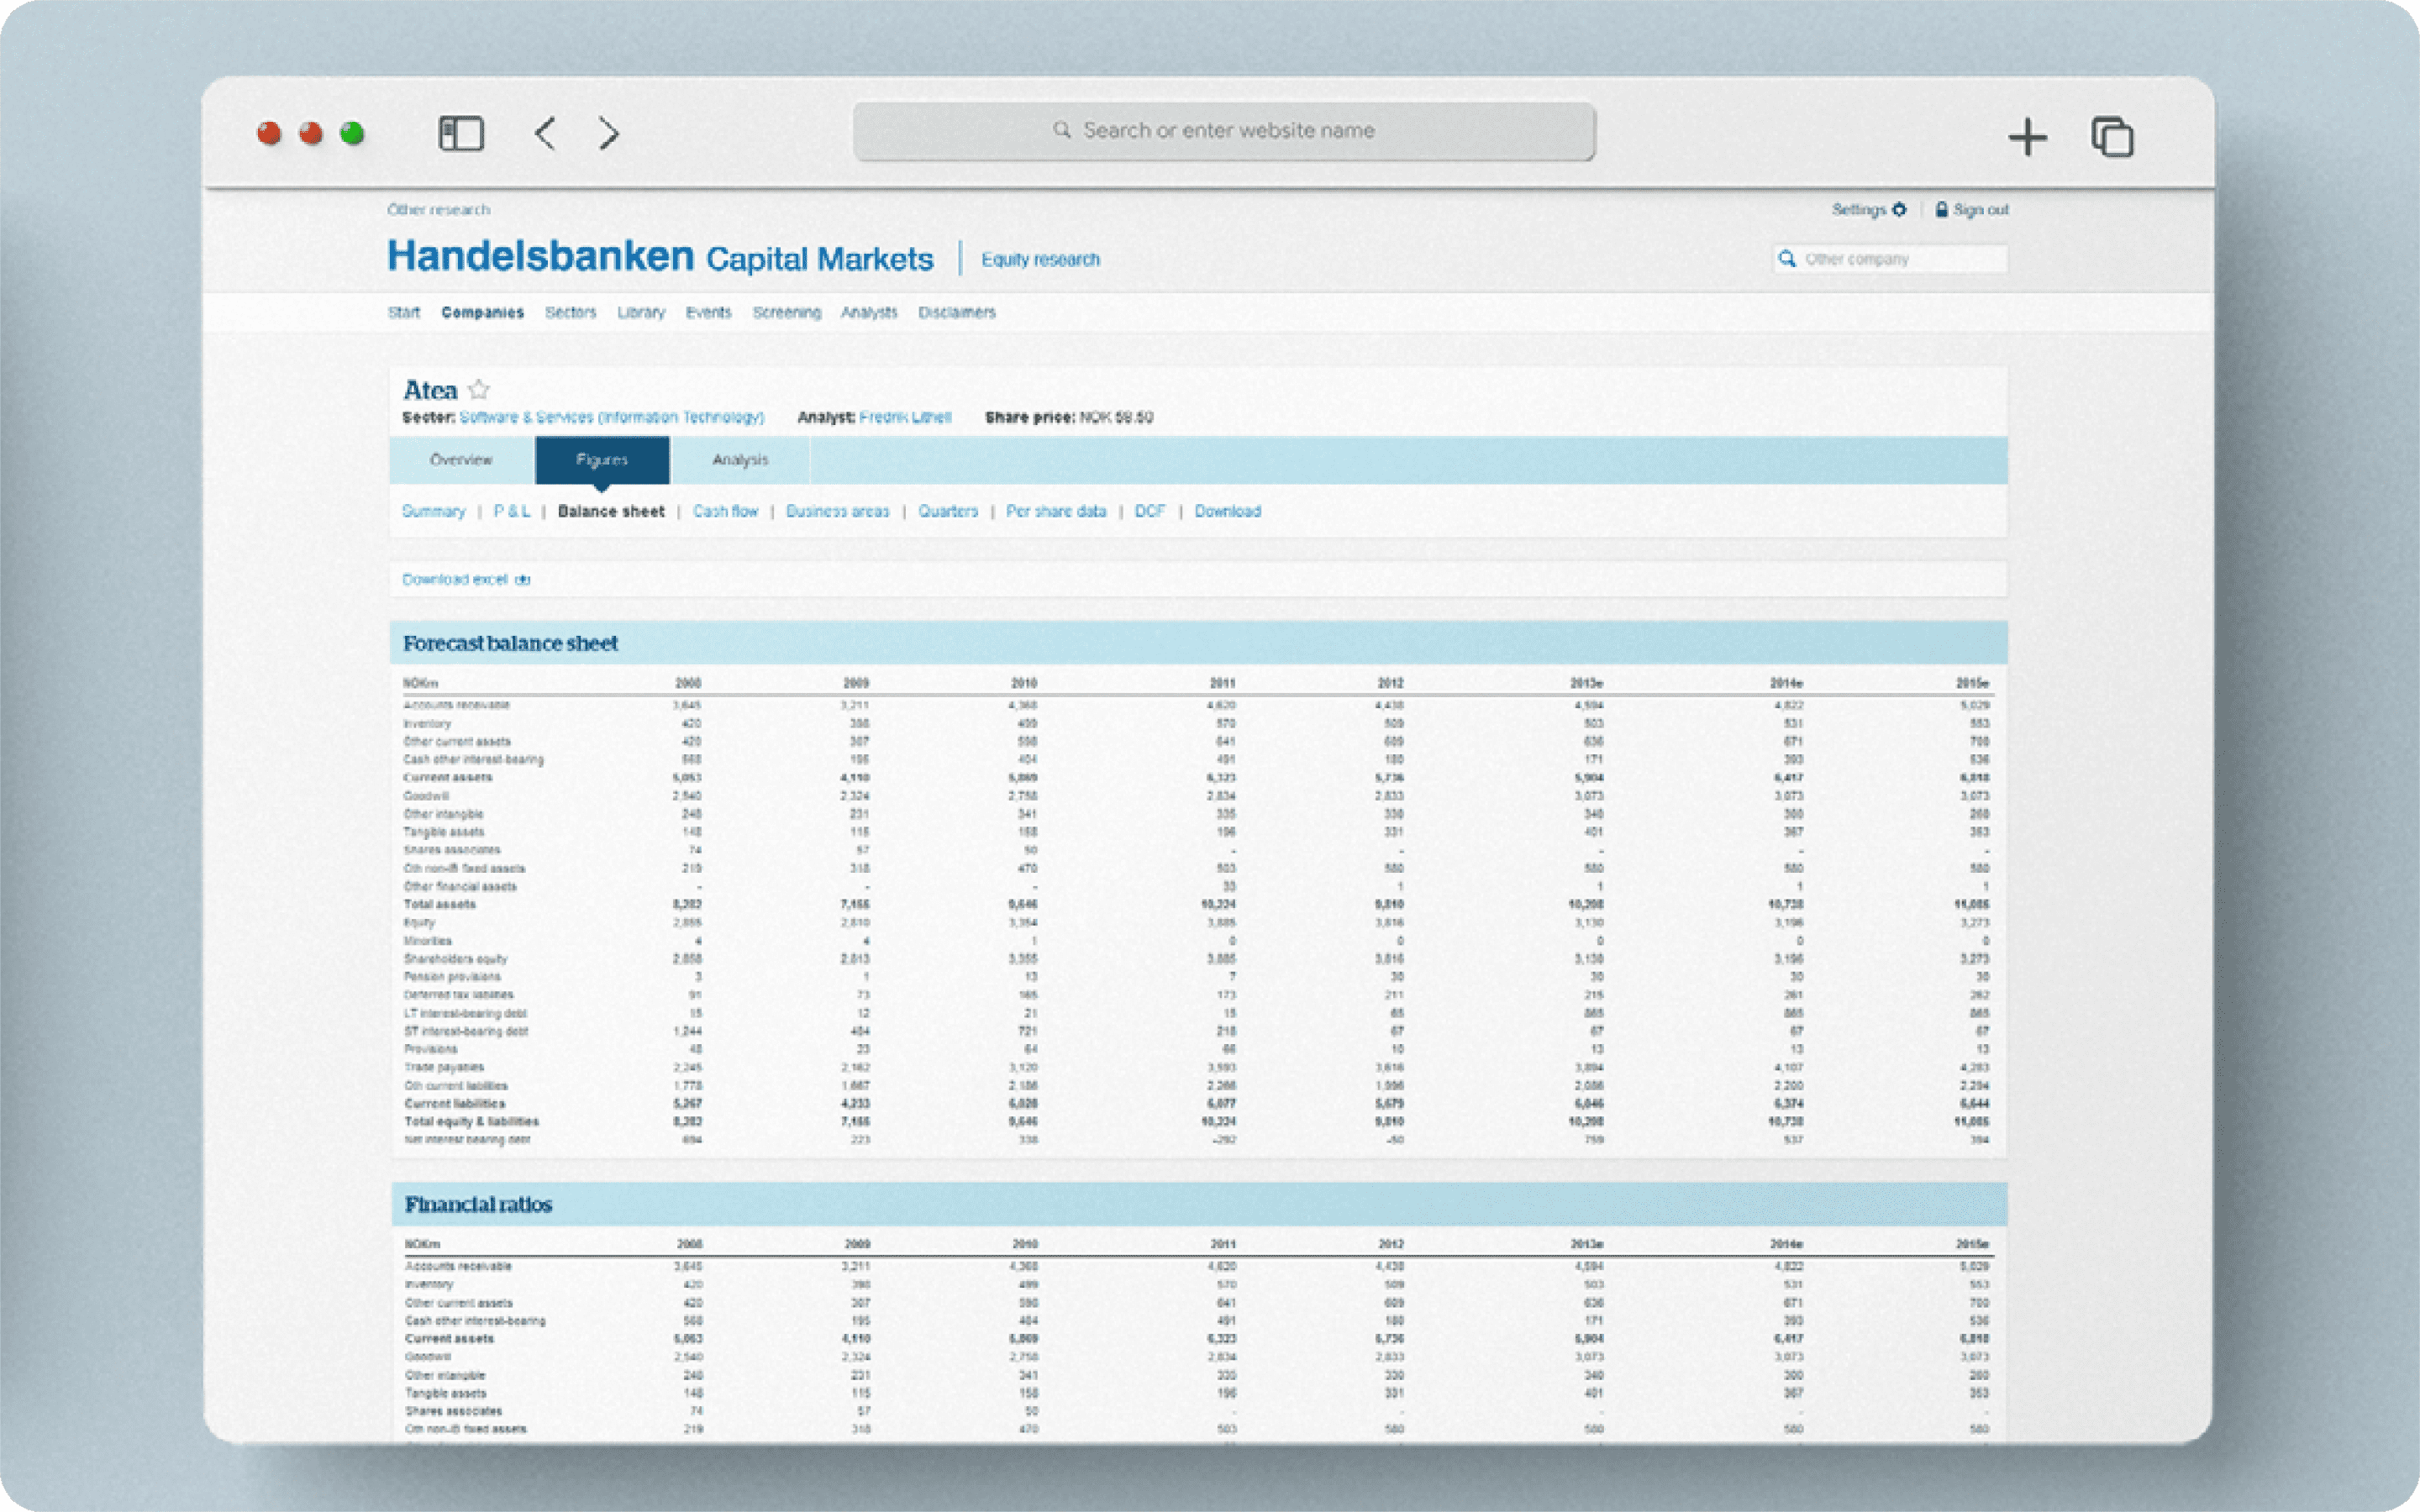Open the Cash flow figures view
Screen dimensions: 2420x1512
pos(727,511)
